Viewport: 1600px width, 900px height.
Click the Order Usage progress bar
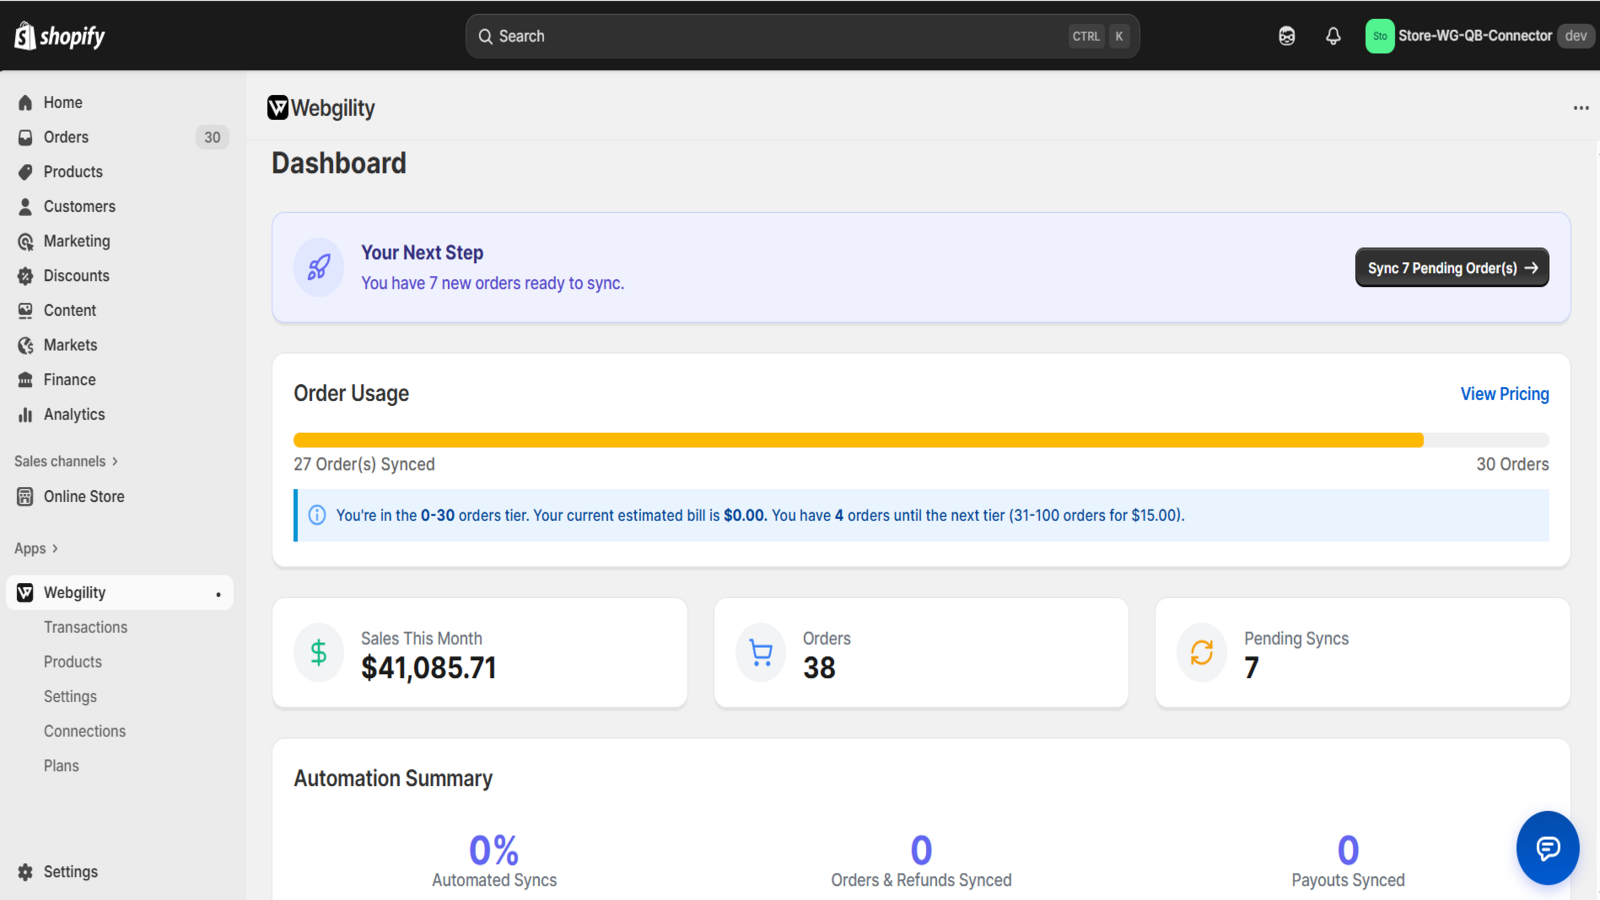pos(920,440)
